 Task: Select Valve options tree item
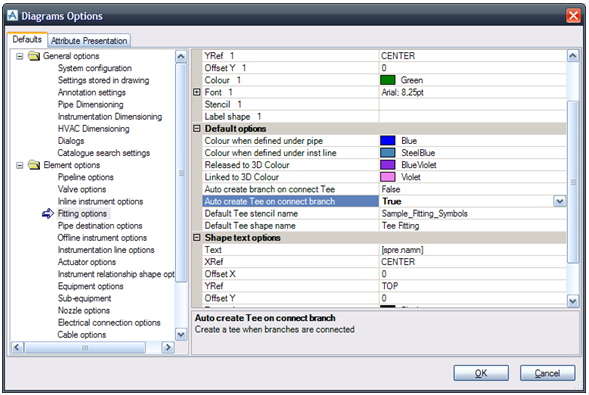(82, 189)
